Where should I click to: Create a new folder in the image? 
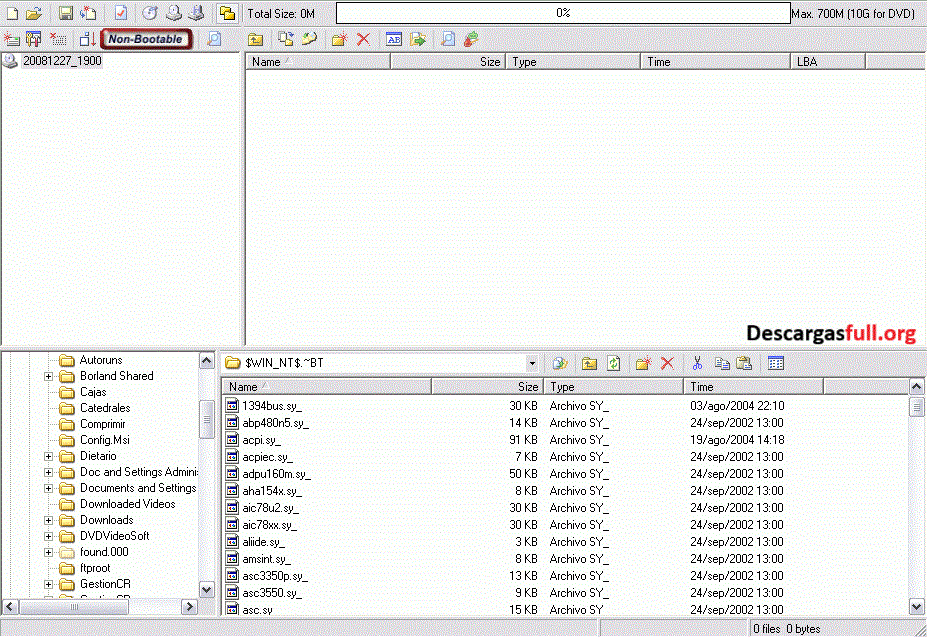tap(338, 39)
